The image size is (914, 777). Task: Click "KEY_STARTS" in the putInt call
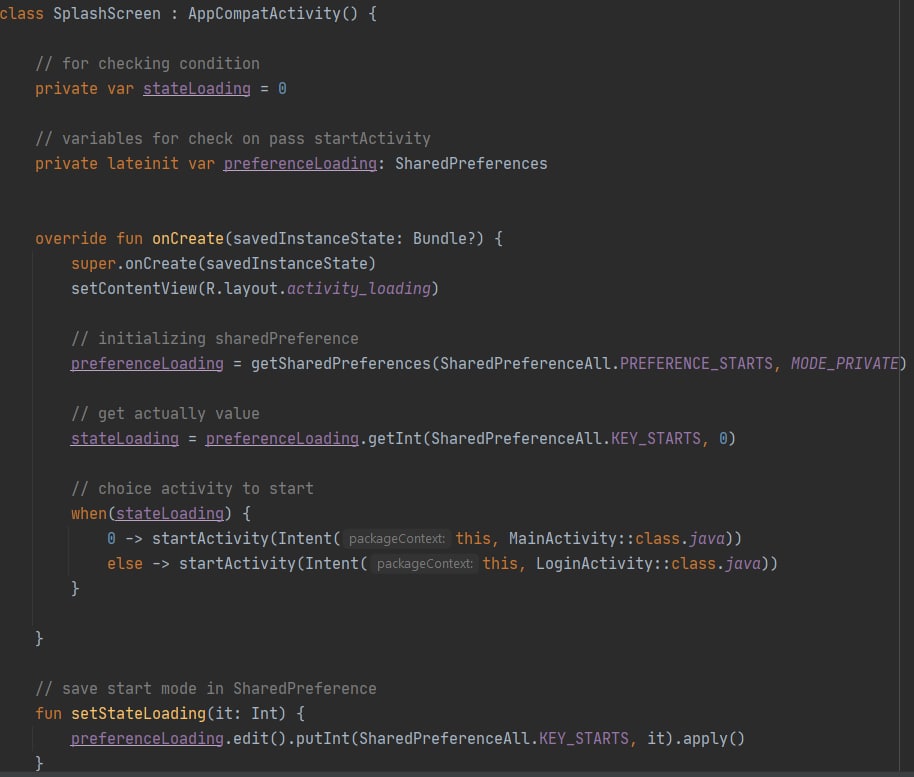584,739
